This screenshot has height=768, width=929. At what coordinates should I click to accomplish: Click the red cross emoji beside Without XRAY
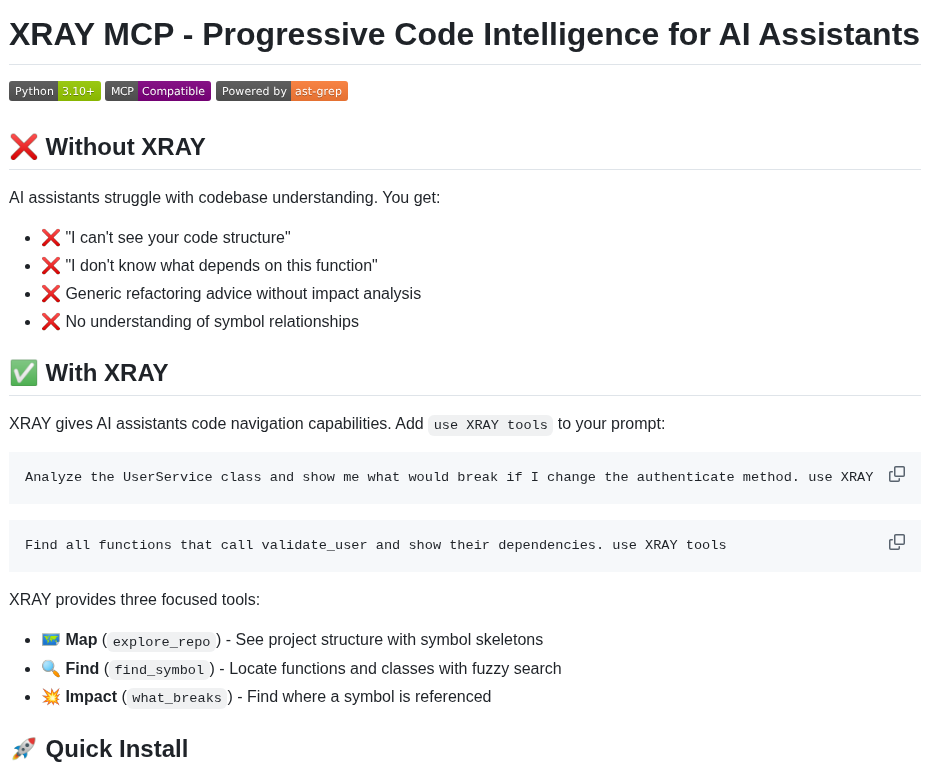[x=24, y=147]
